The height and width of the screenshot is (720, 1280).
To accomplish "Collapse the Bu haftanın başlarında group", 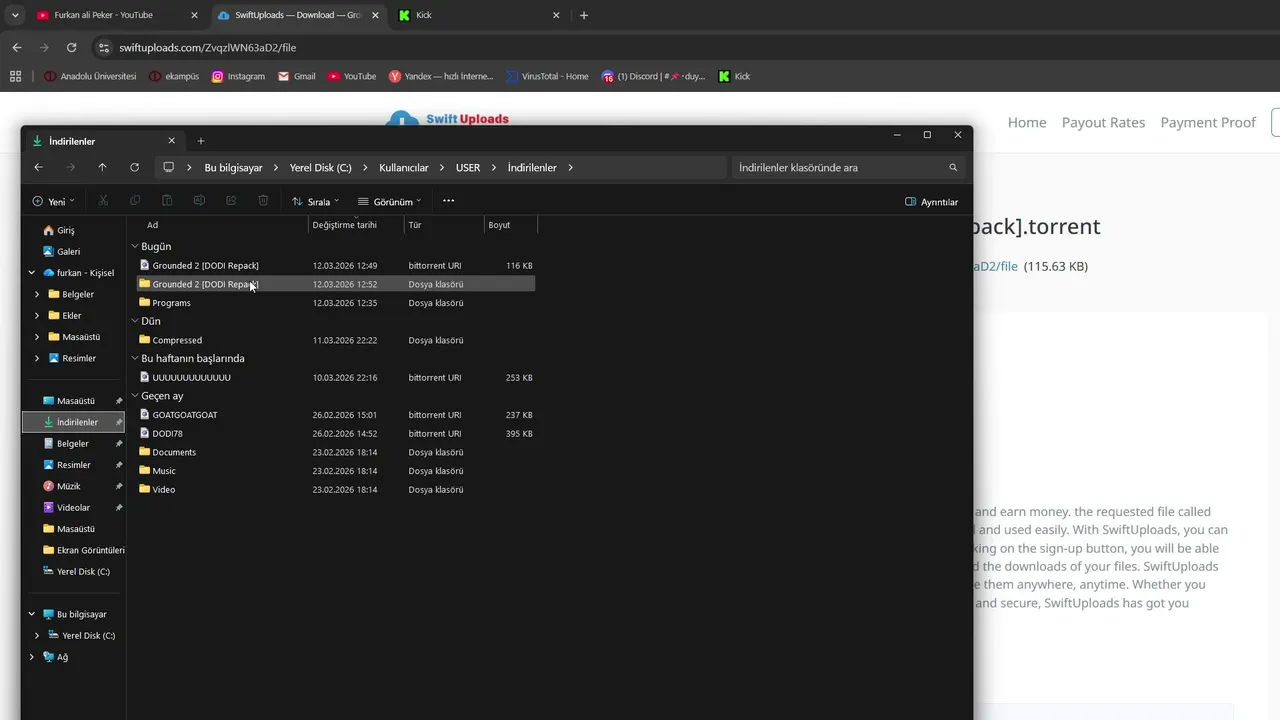I will click(x=135, y=358).
